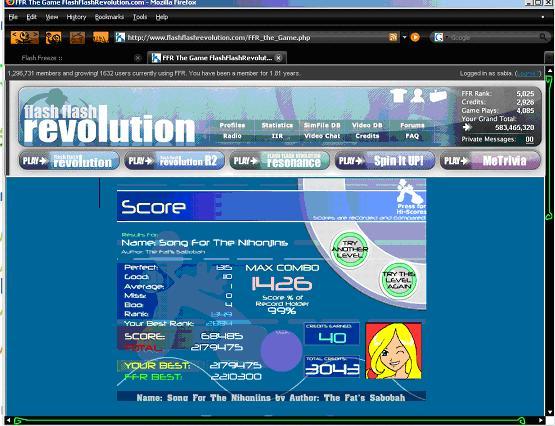Viewport: 555px width, 426px height.
Task: Click the user profile silhouette icon in the banner
Action: (x=418, y=96)
